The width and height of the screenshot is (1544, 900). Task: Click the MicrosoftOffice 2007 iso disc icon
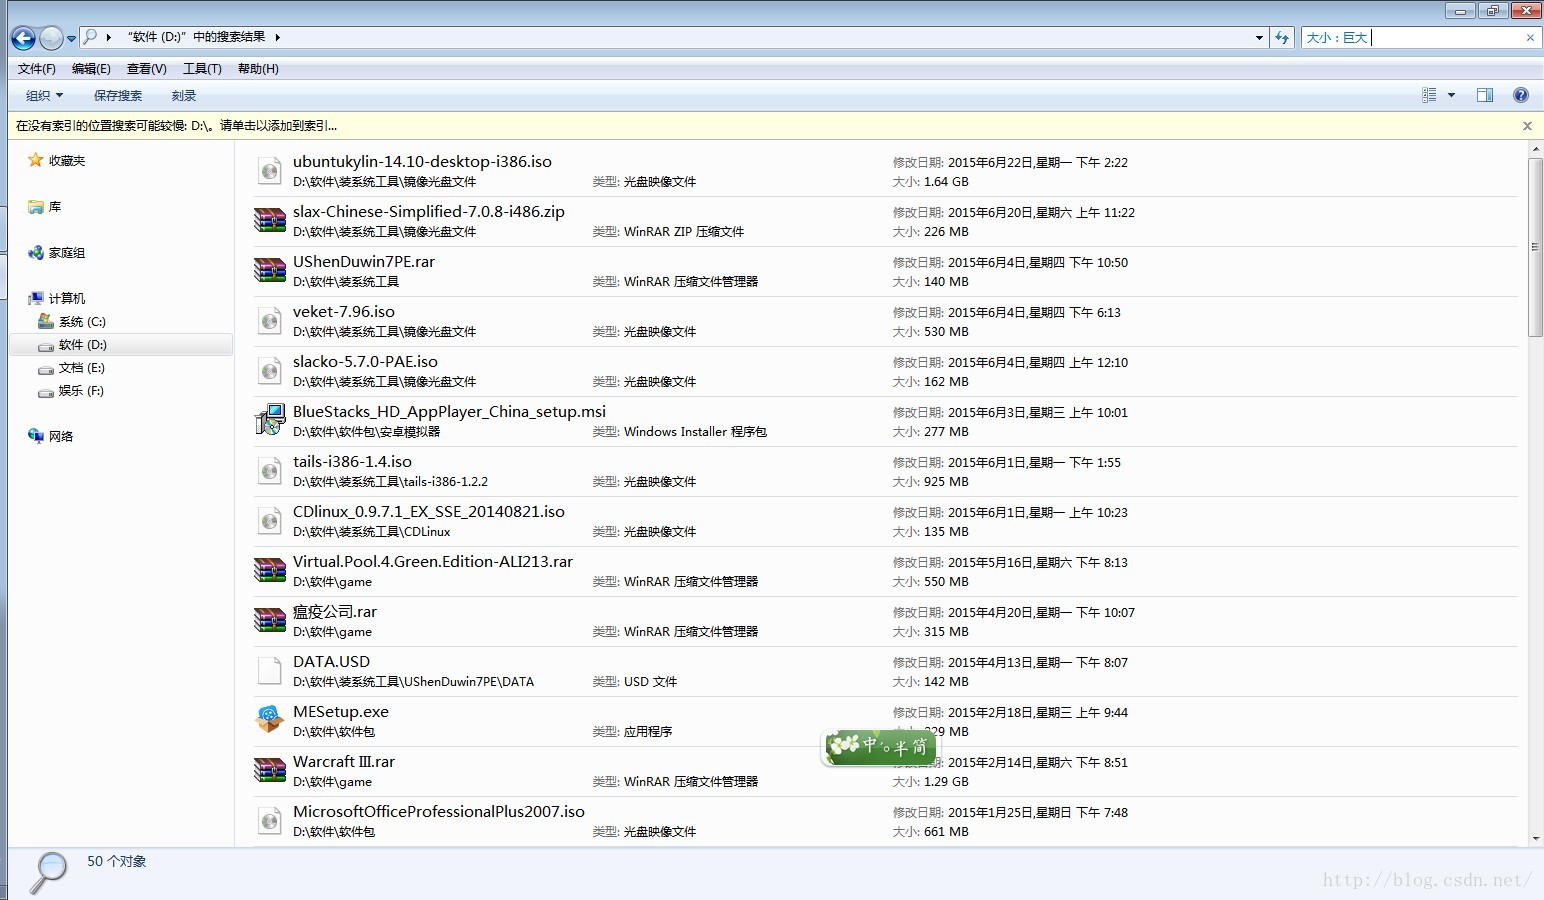pyautogui.click(x=269, y=821)
